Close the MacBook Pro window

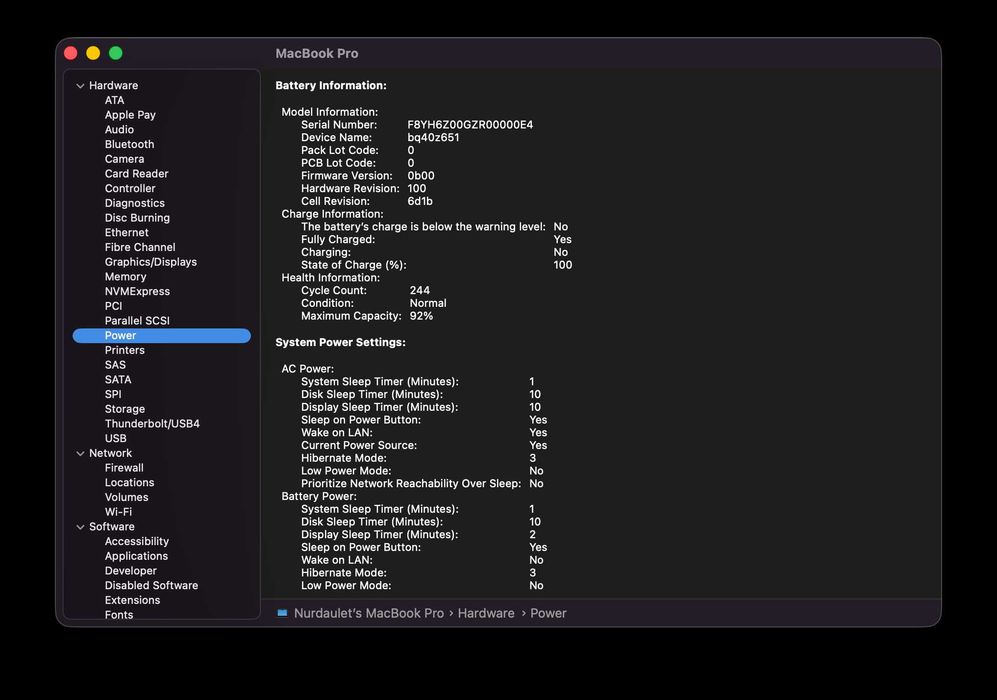[71, 53]
